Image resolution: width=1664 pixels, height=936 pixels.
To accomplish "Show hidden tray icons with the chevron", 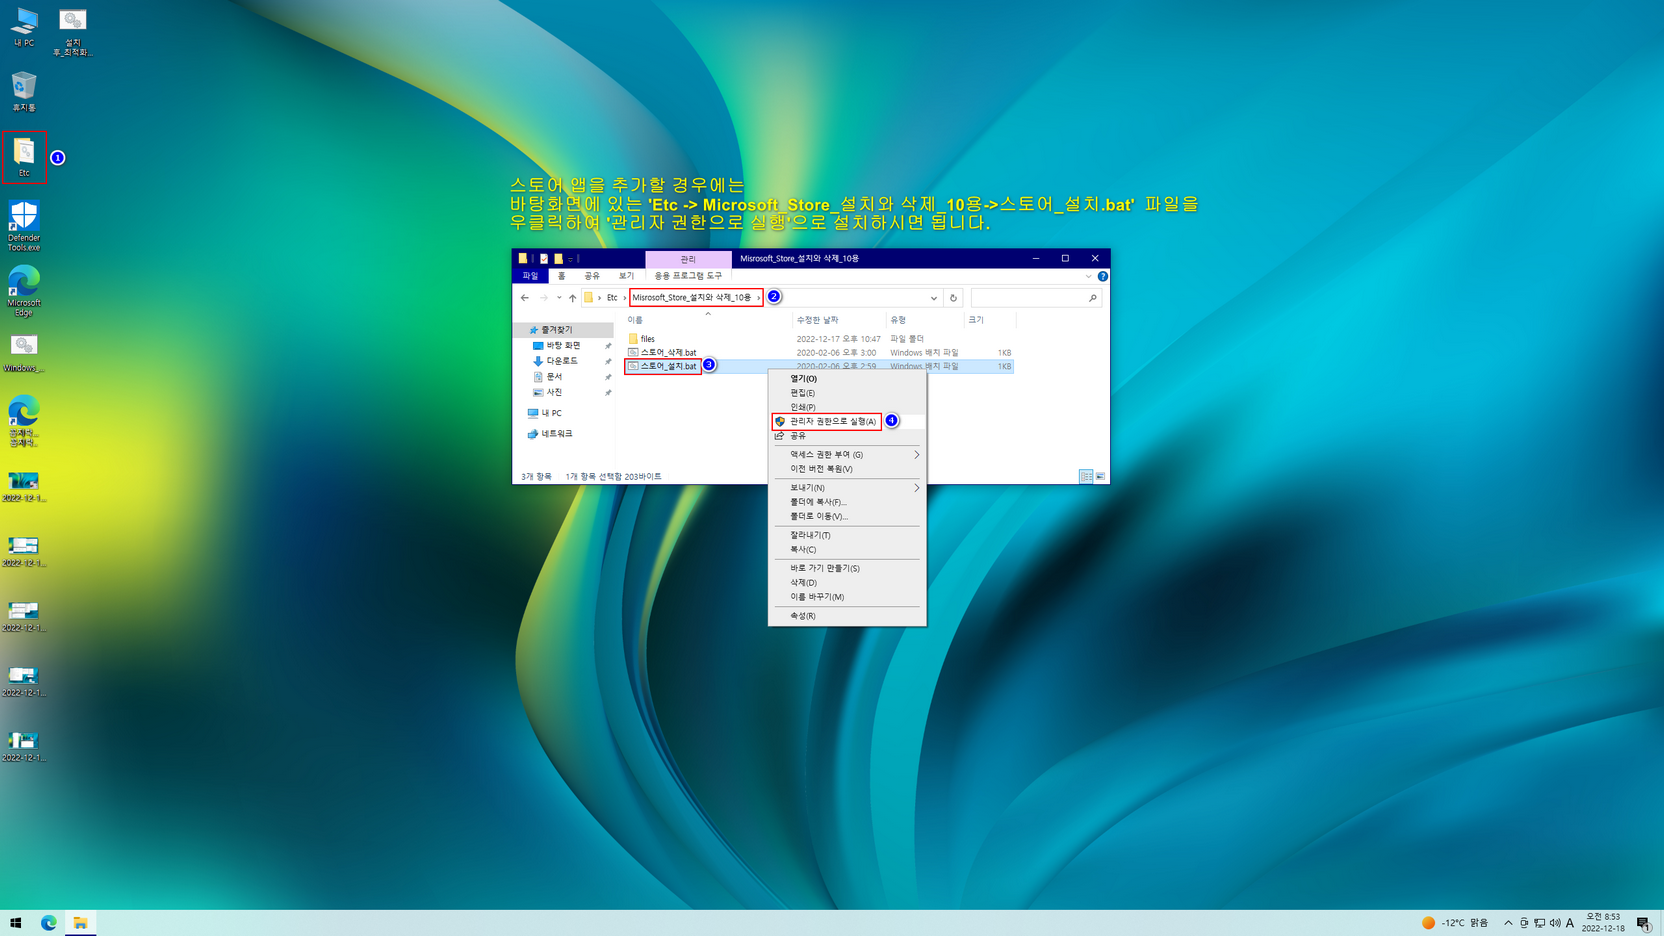I will (x=1508, y=923).
